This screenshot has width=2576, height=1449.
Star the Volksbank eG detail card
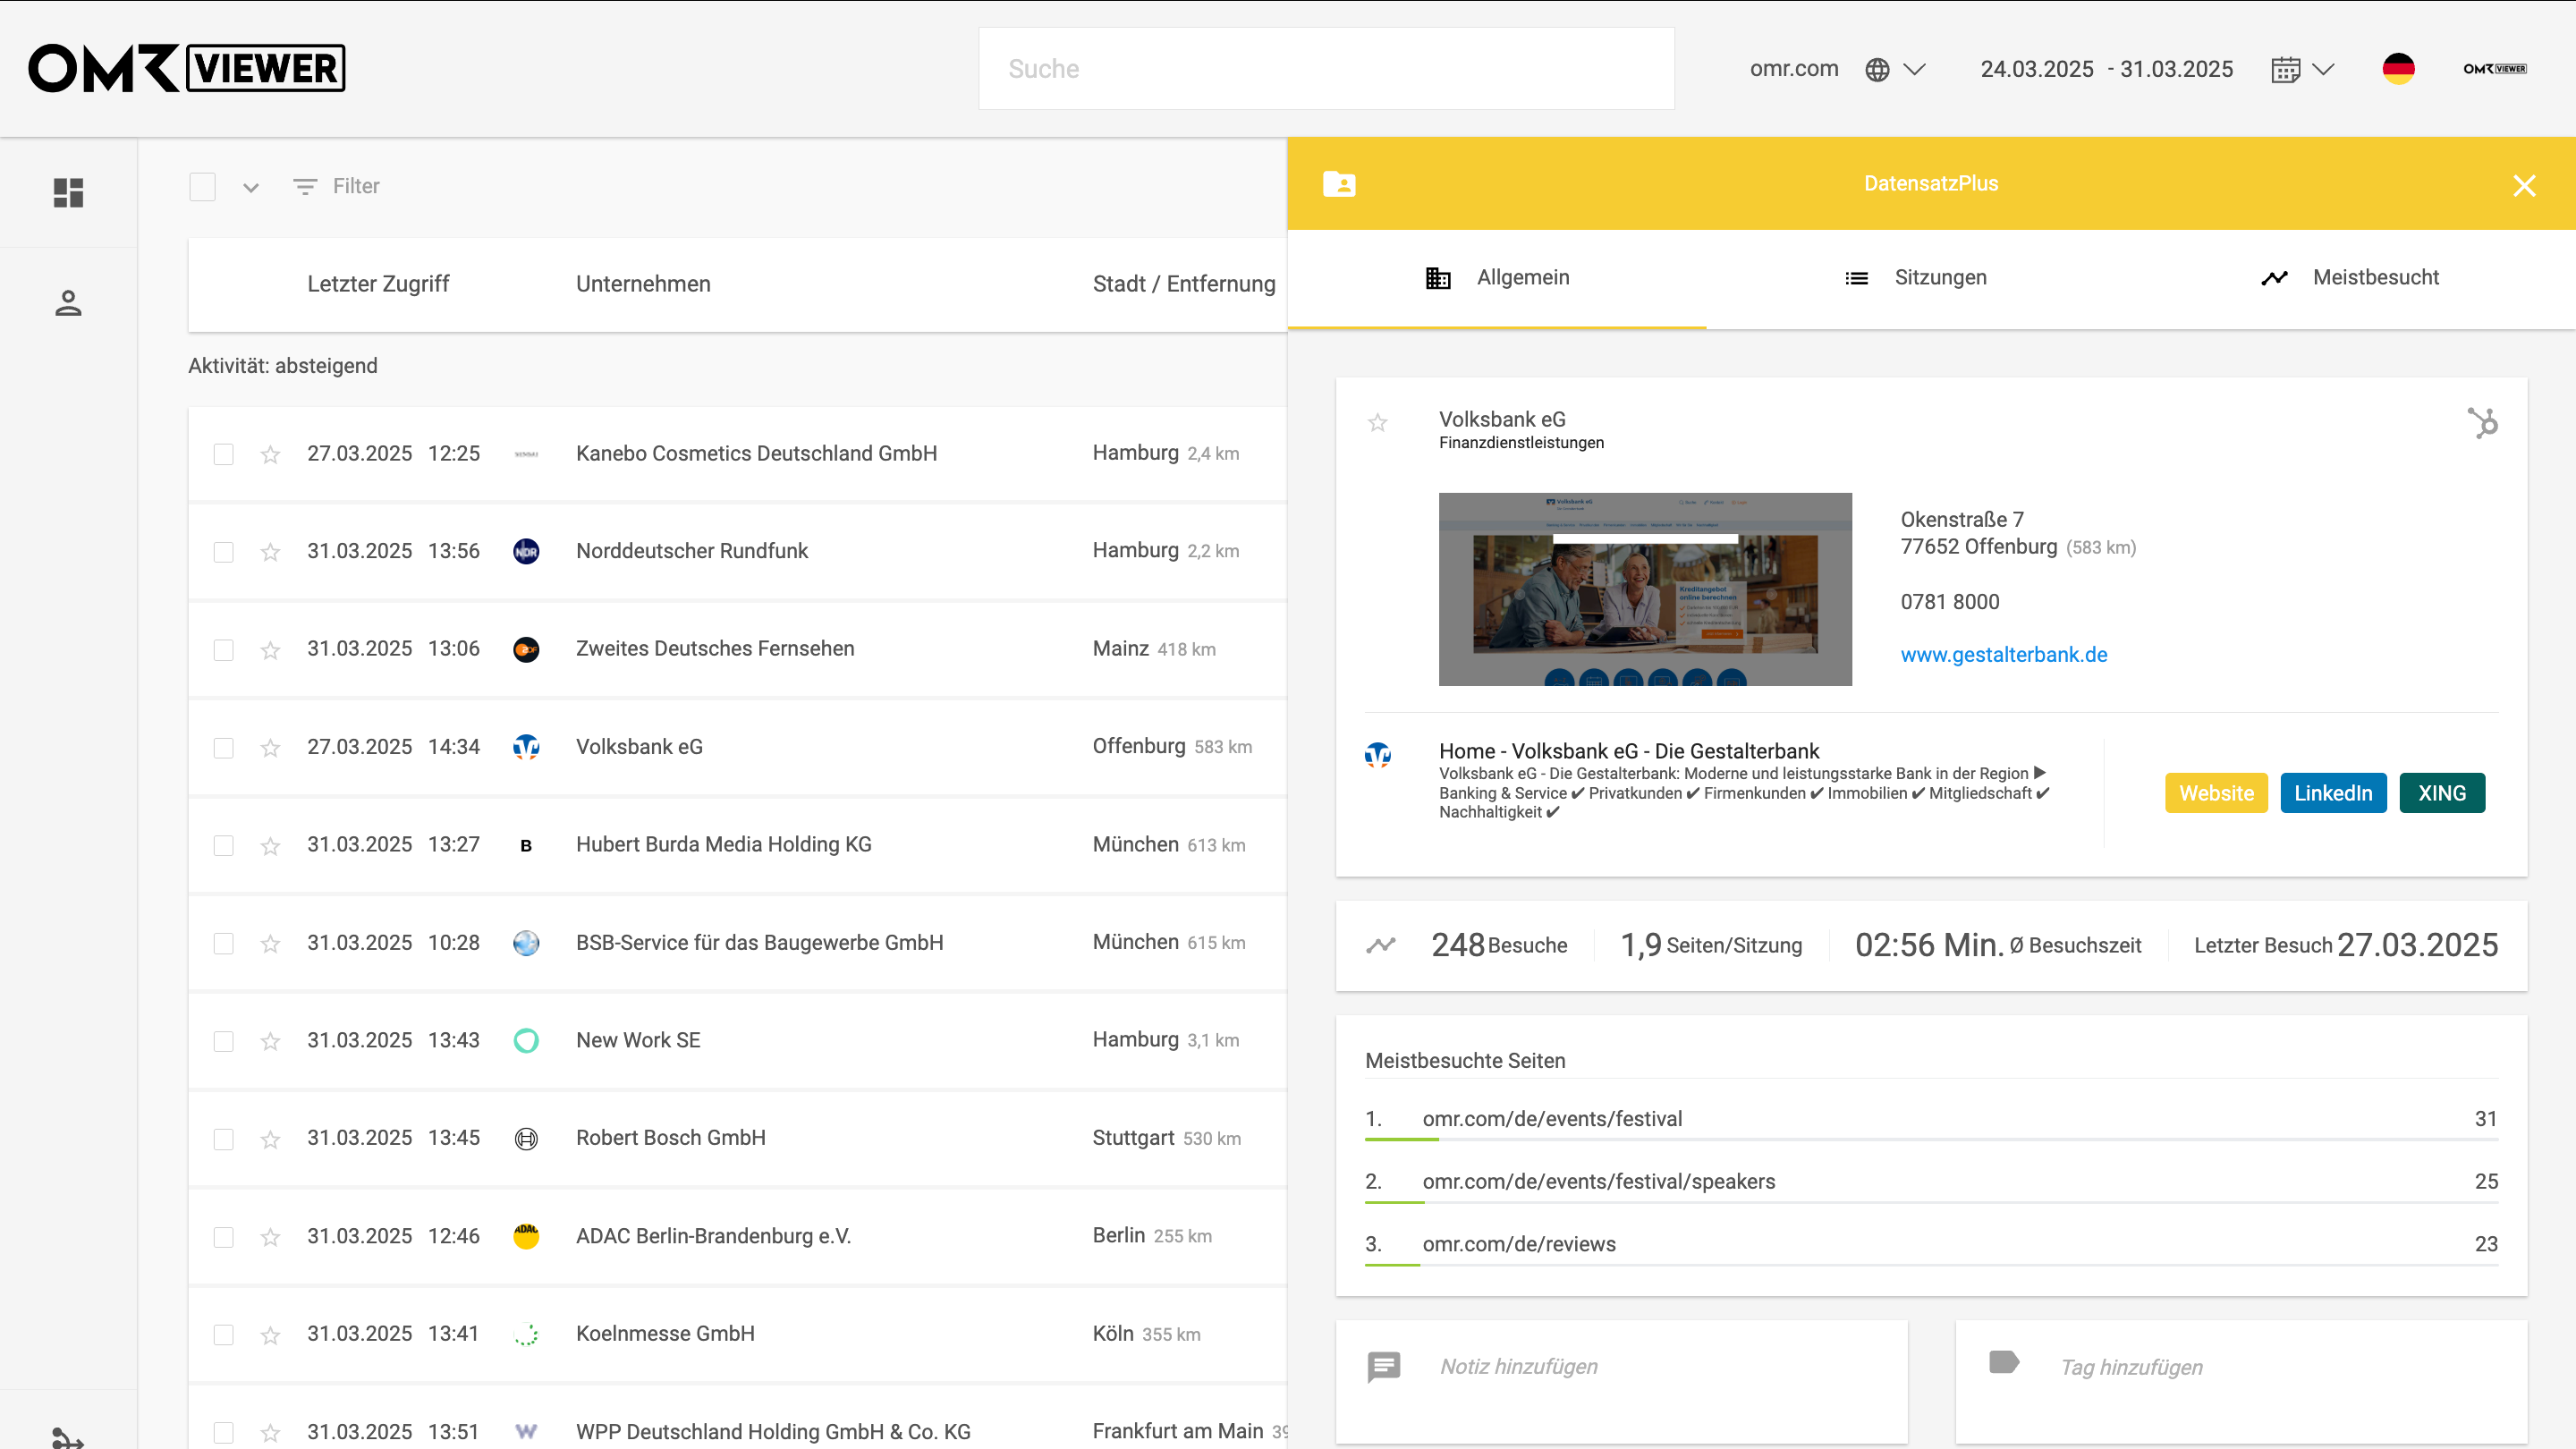coord(1378,423)
